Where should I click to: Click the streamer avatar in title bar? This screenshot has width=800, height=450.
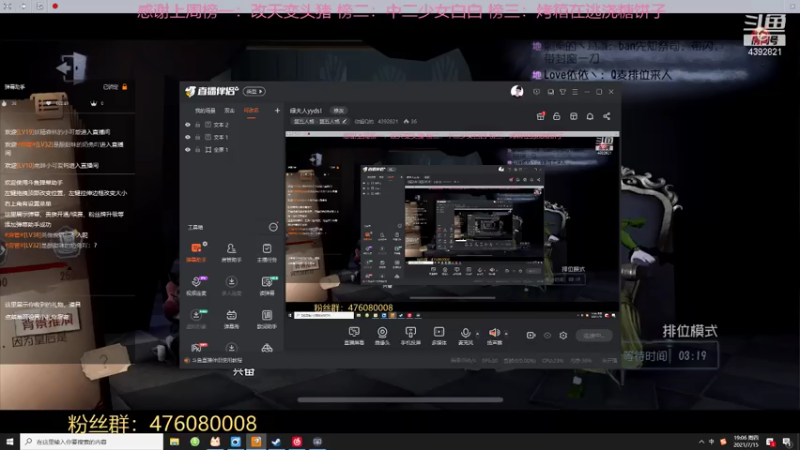(517, 92)
